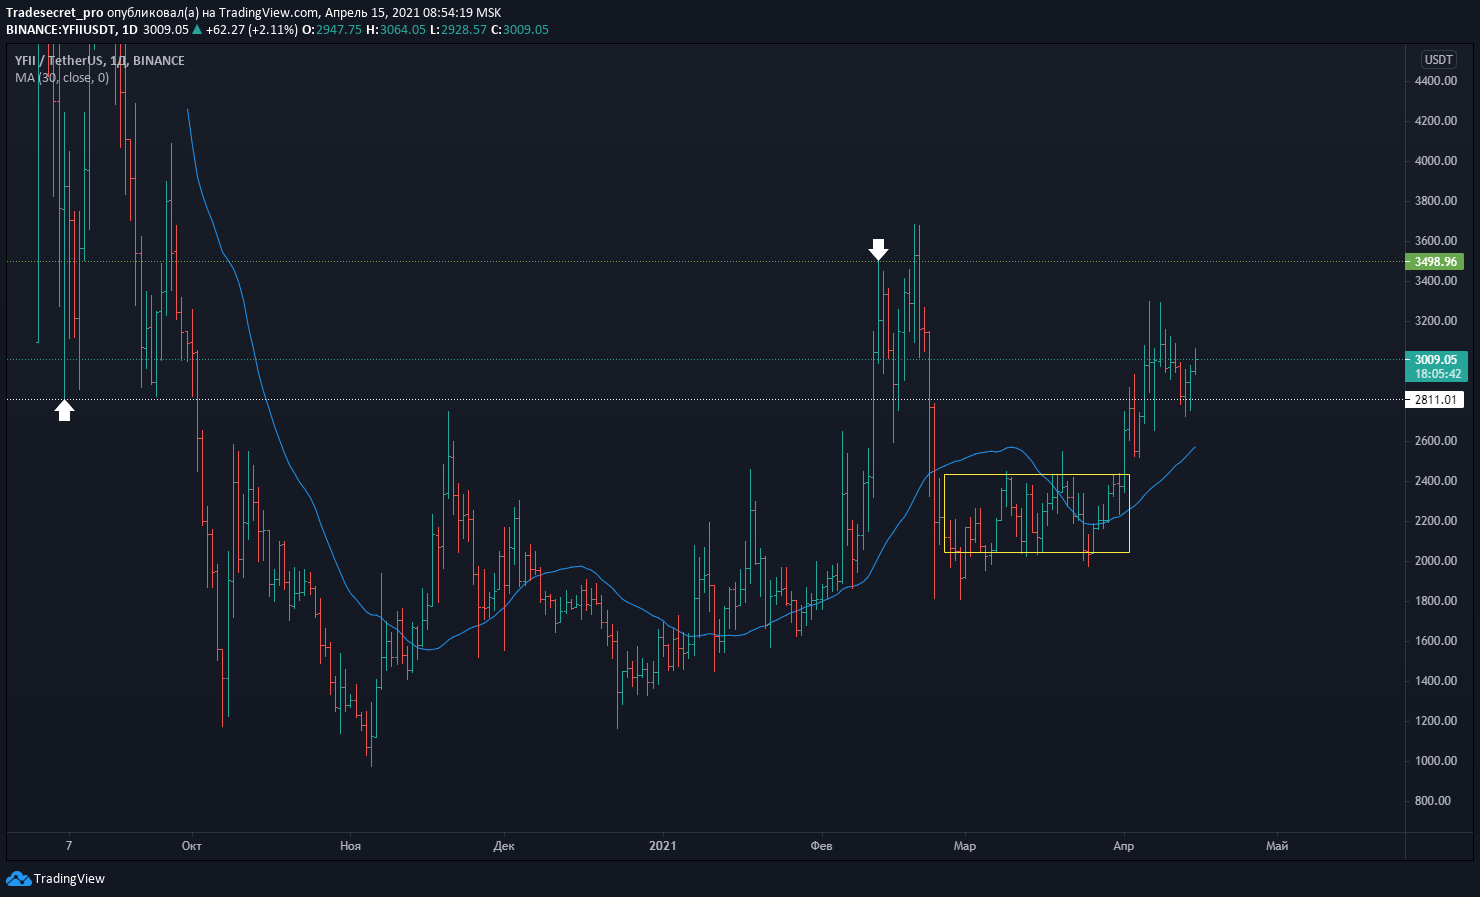
Task: Click the 2400.00 price axis value
Action: [1436, 481]
